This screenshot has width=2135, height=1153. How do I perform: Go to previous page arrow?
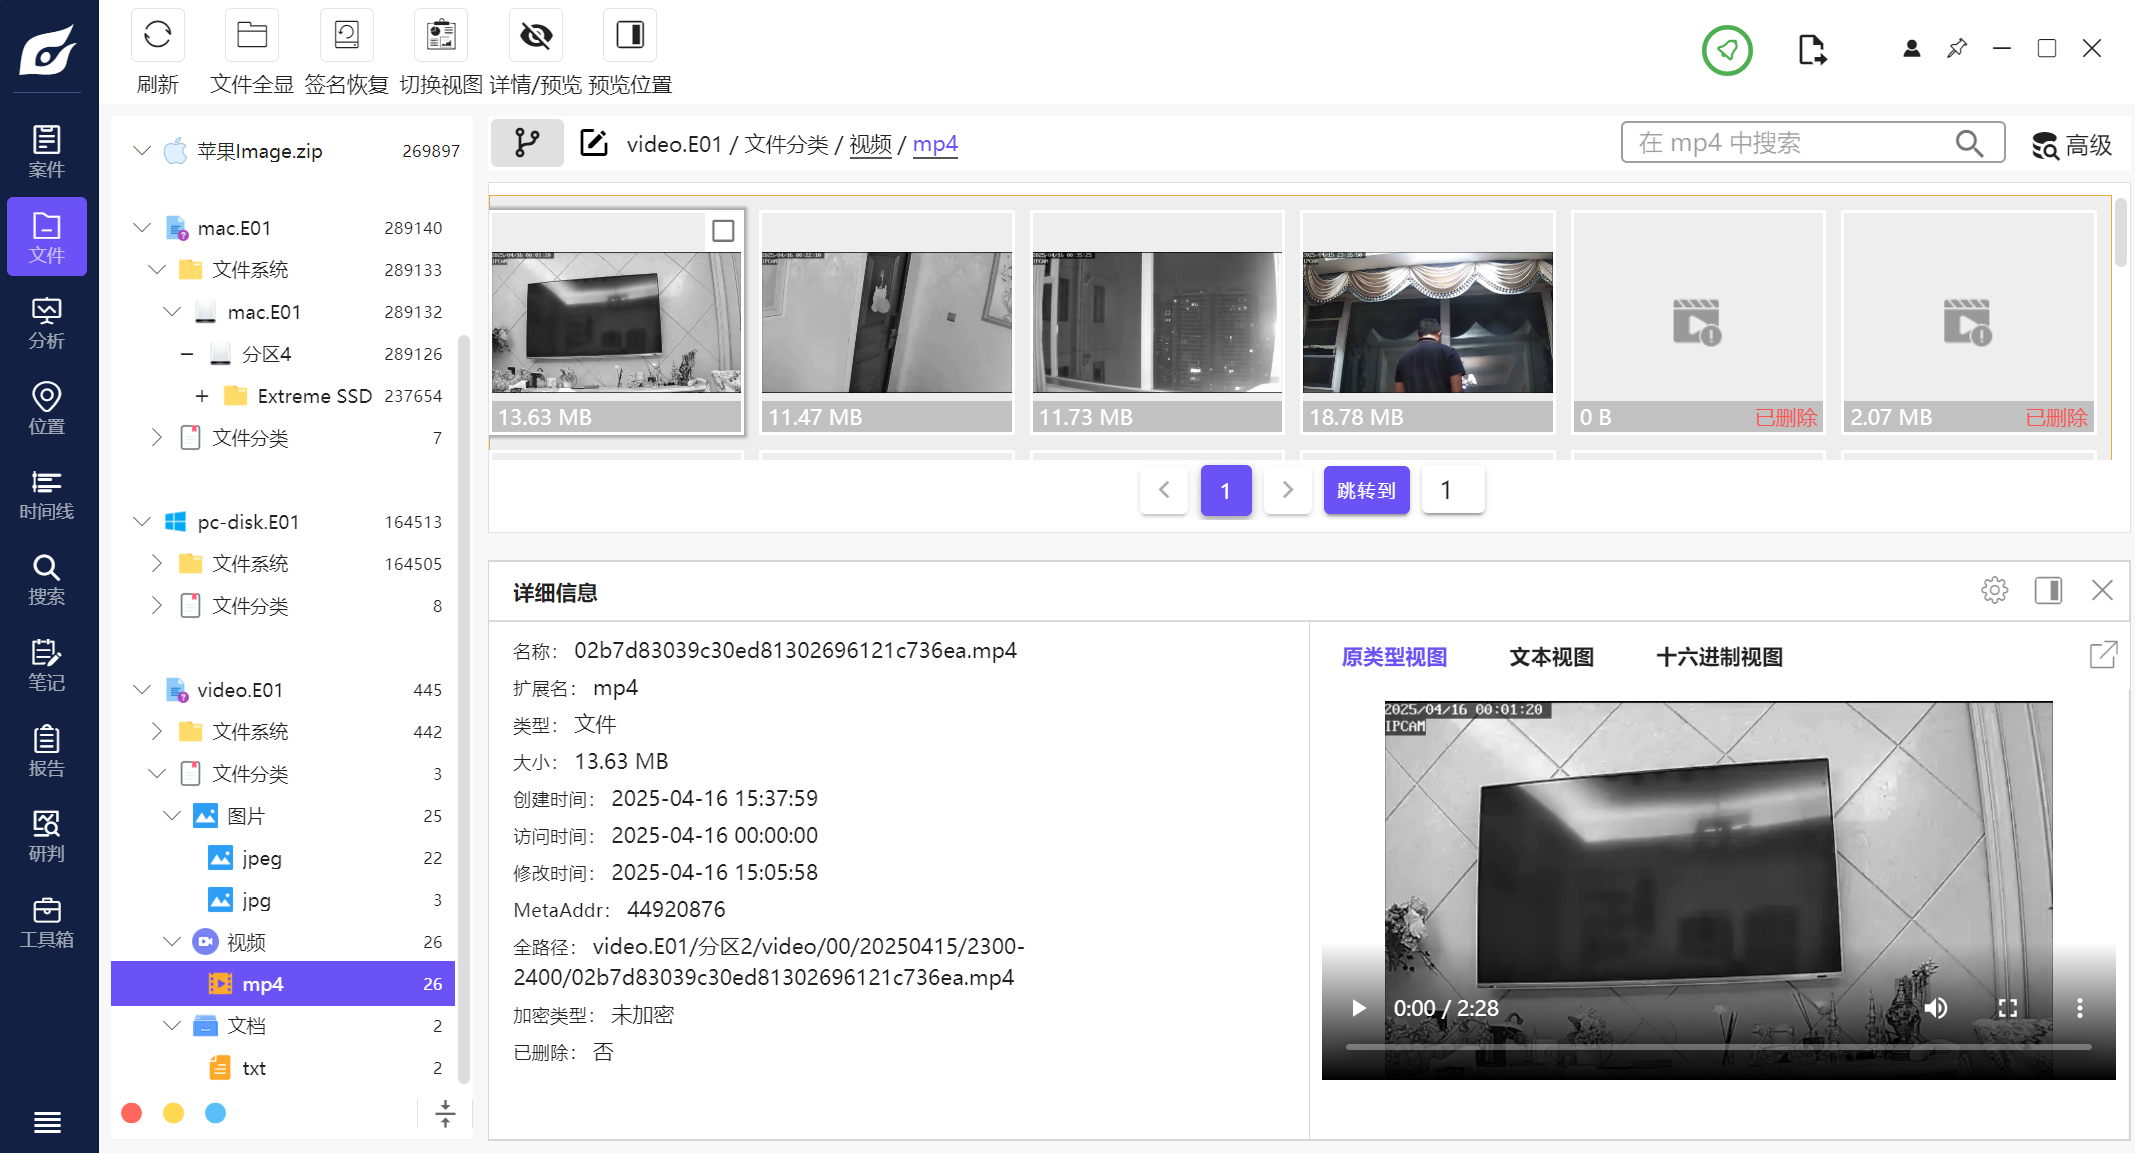click(1164, 490)
